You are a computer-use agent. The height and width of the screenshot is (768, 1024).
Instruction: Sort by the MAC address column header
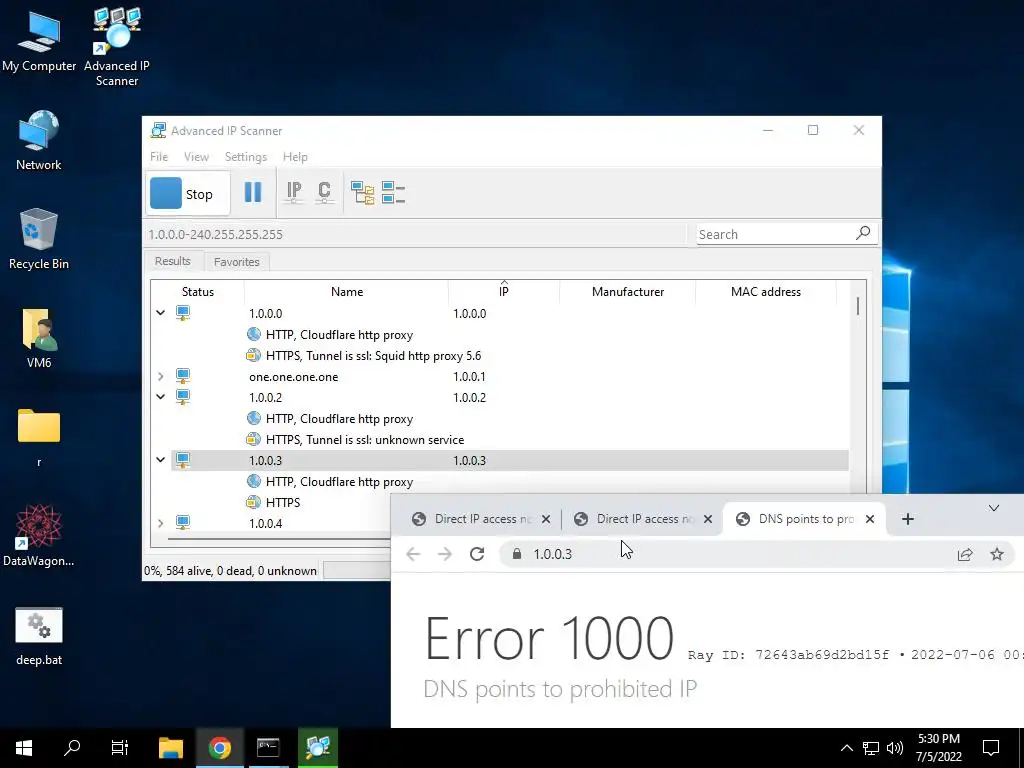(x=765, y=292)
